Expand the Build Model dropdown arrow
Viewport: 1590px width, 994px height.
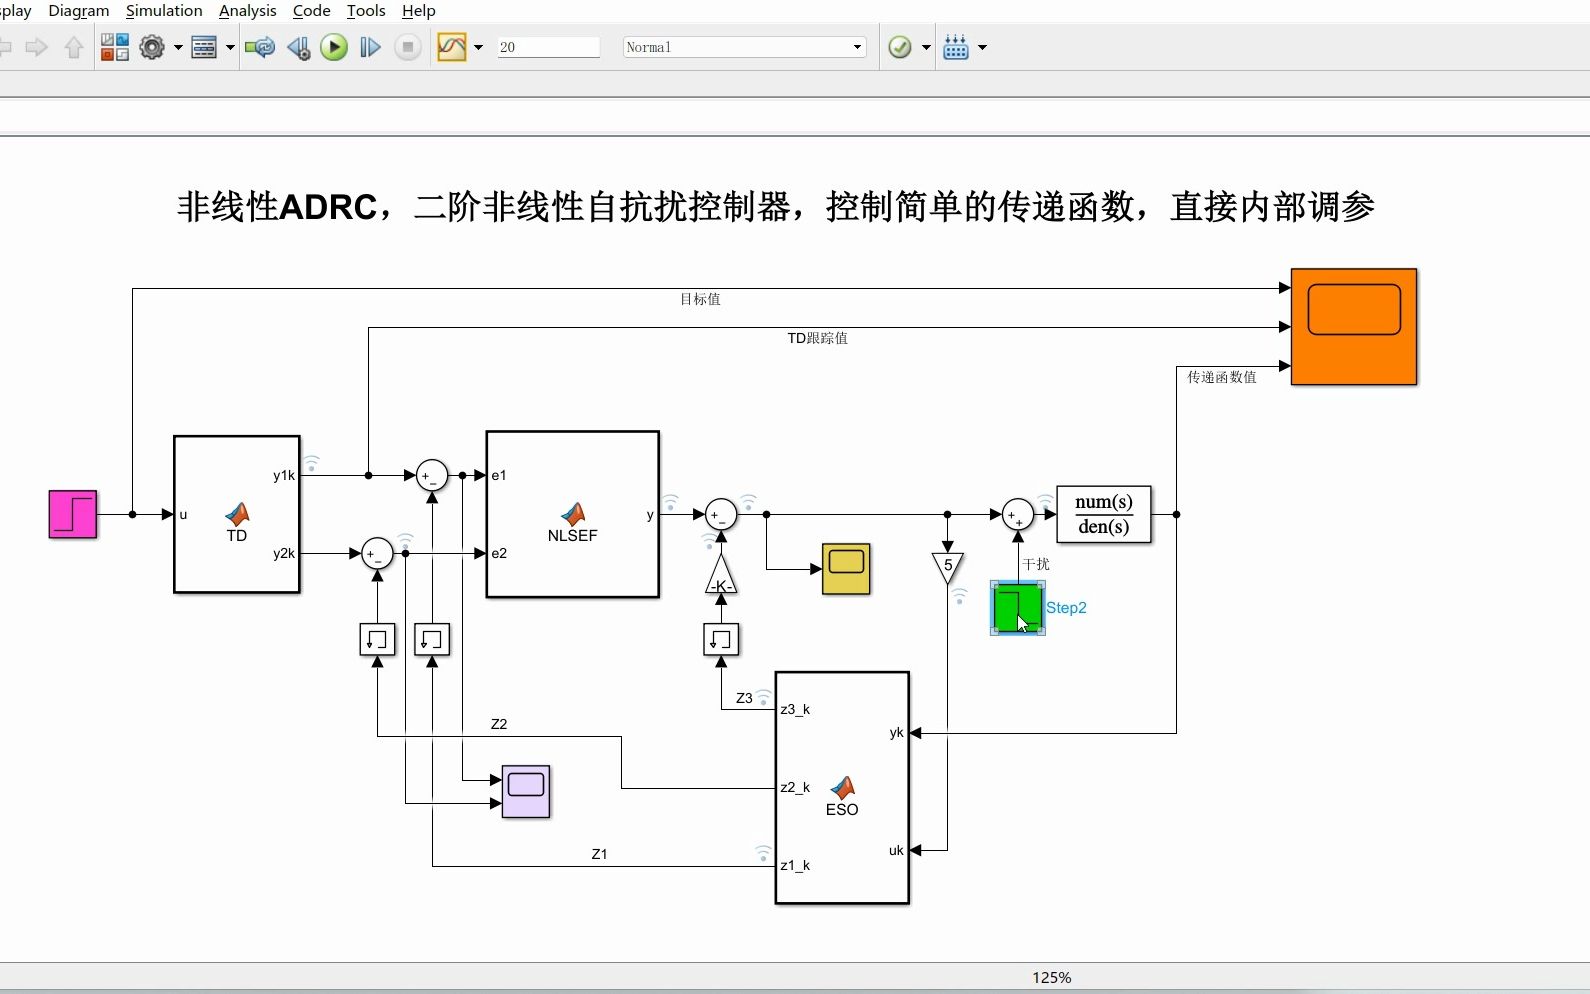pos(982,47)
